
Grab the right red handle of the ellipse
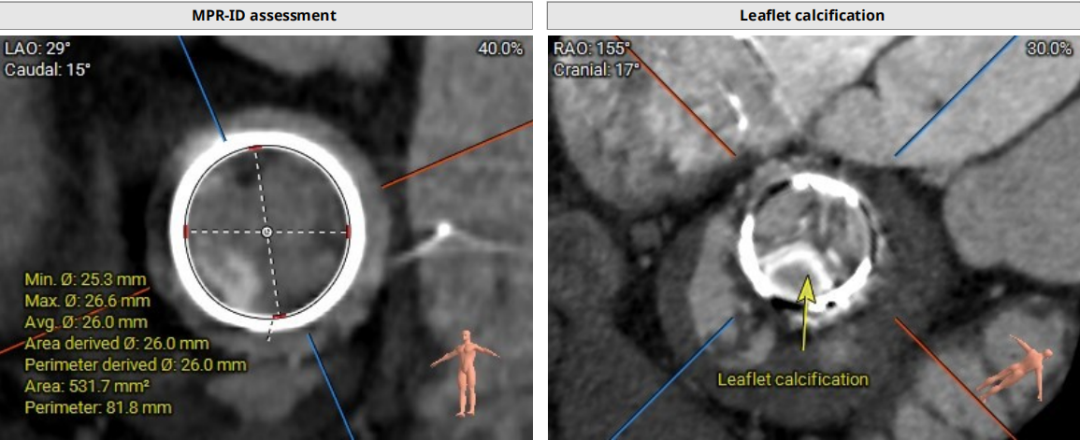coord(349,231)
